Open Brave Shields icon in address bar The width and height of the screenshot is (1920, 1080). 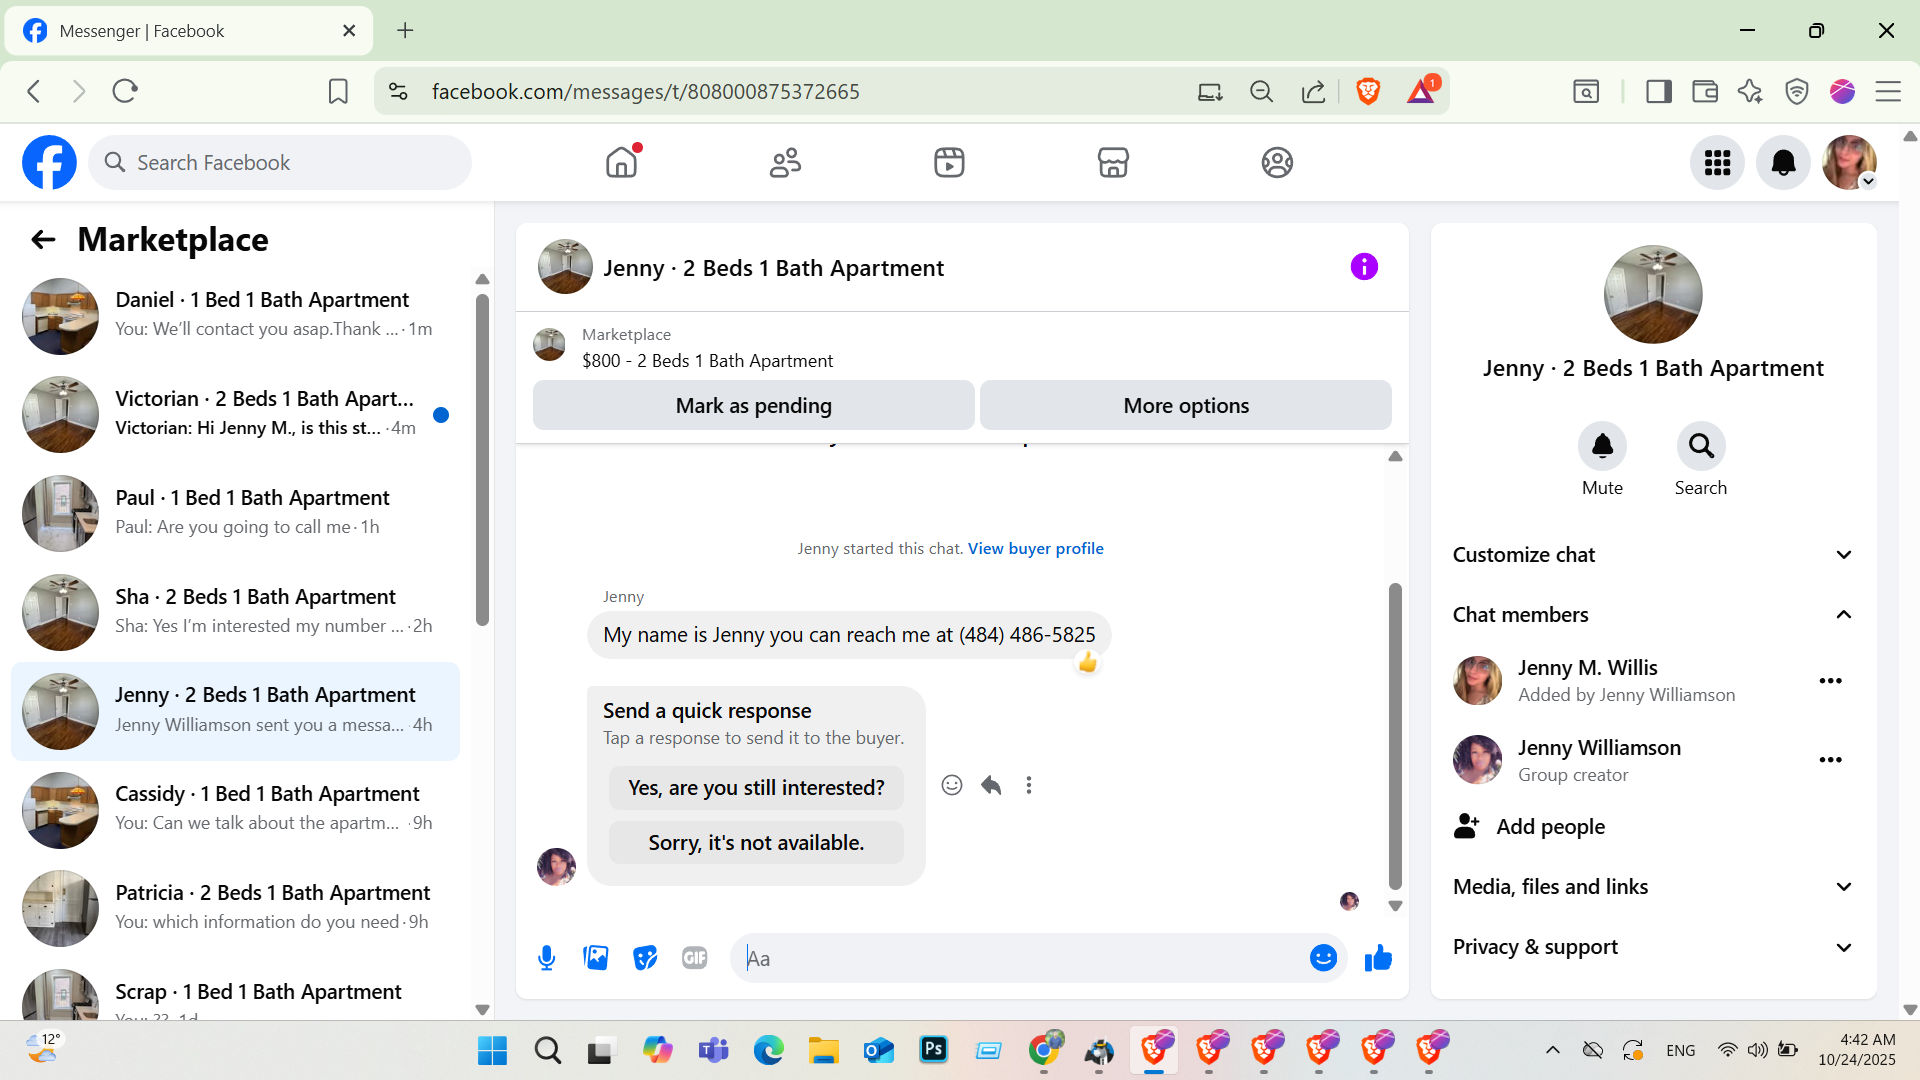coord(1368,92)
